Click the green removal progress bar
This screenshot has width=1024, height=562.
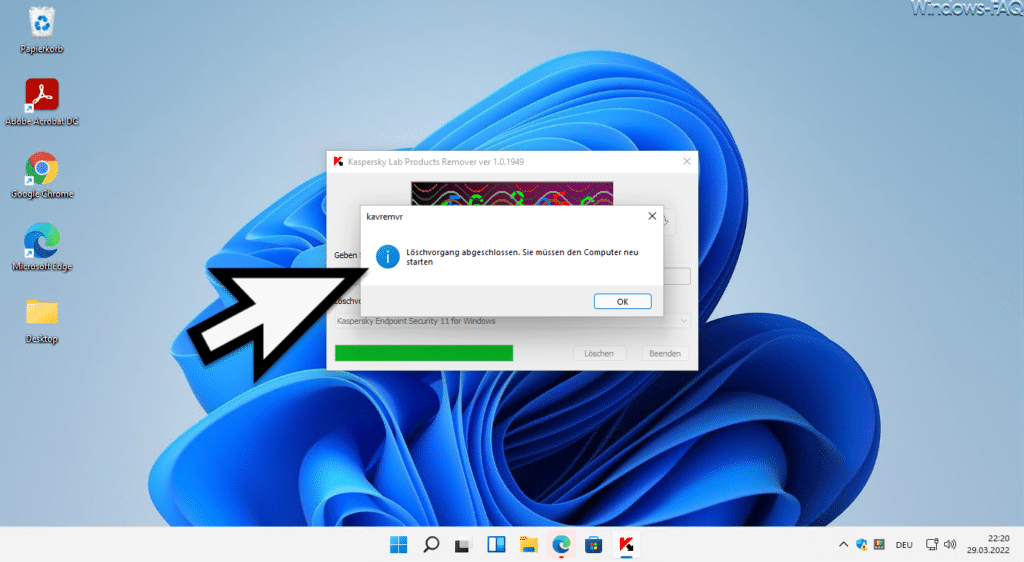pyautogui.click(x=424, y=353)
